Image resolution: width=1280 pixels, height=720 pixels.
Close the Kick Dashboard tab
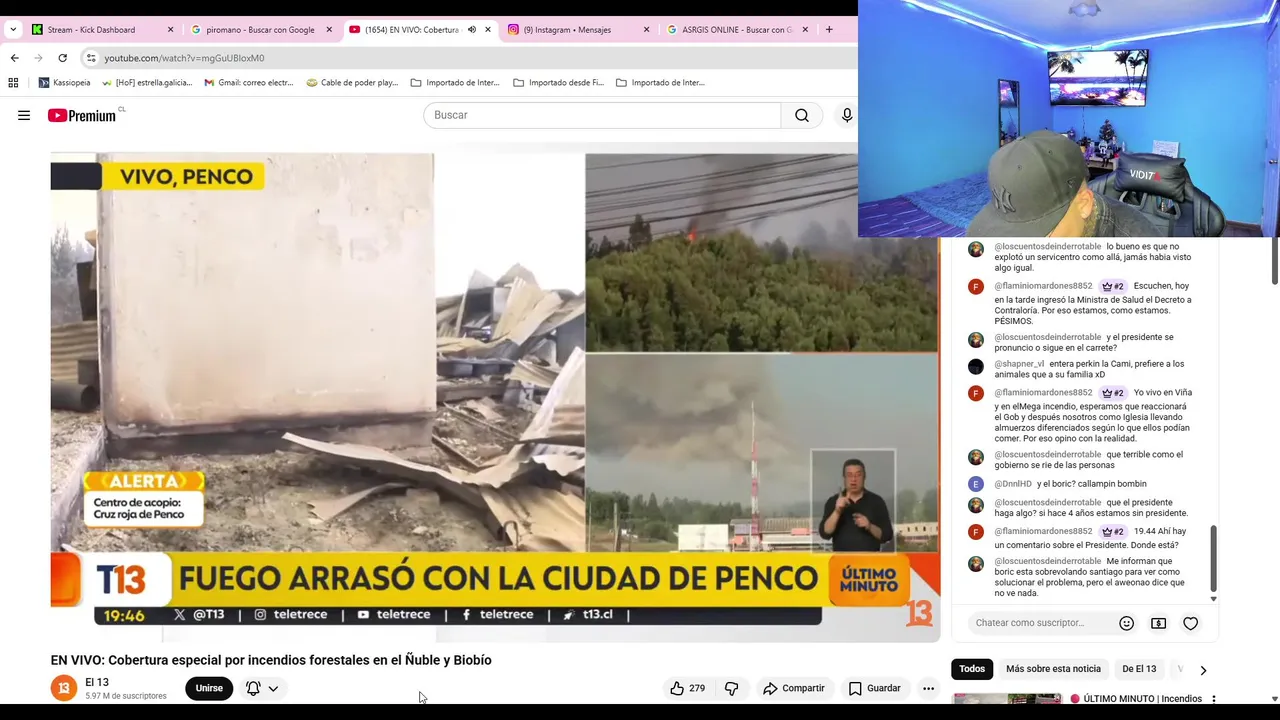pos(170,30)
